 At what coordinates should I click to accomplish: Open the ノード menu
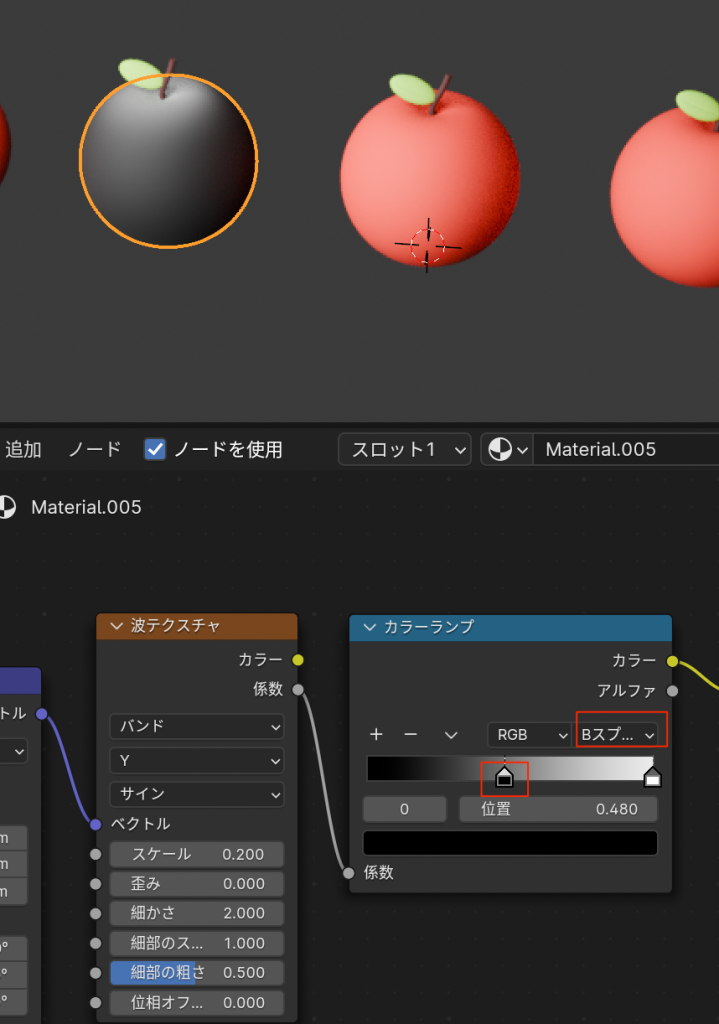click(94, 450)
